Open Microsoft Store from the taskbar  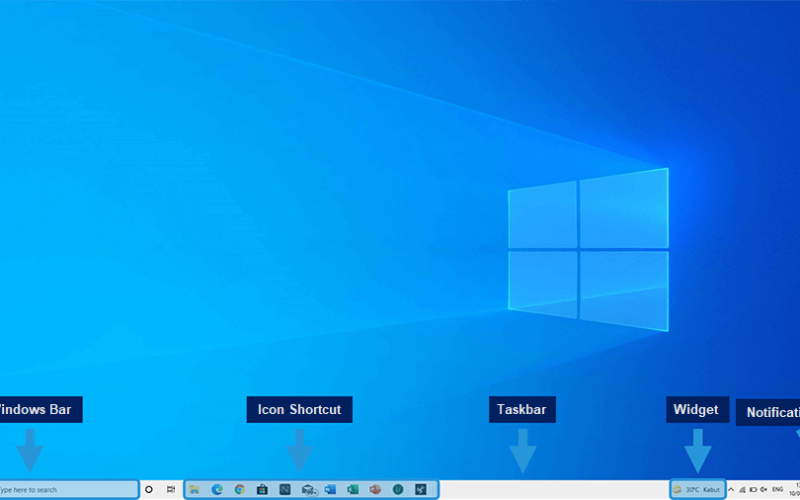click(x=262, y=489)
